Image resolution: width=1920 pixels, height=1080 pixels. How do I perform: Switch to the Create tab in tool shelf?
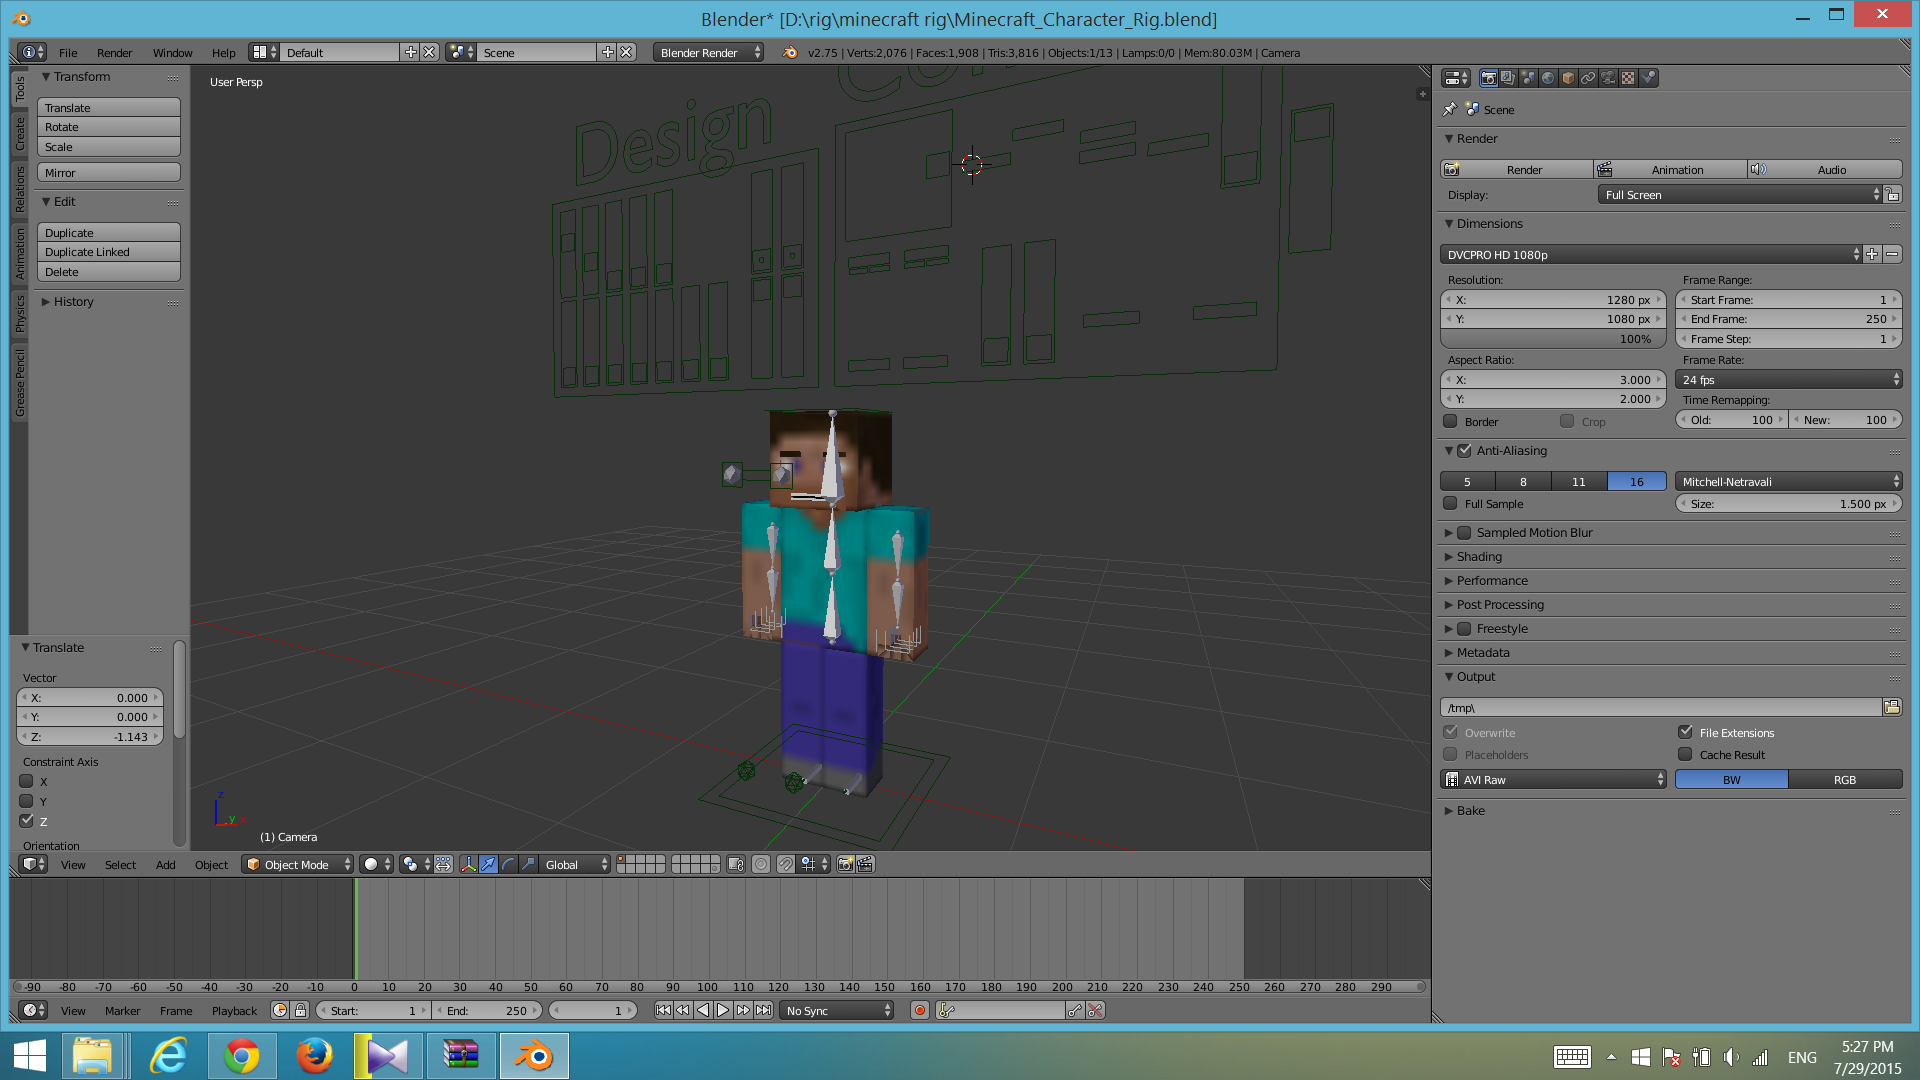click(x=19, y=134)
